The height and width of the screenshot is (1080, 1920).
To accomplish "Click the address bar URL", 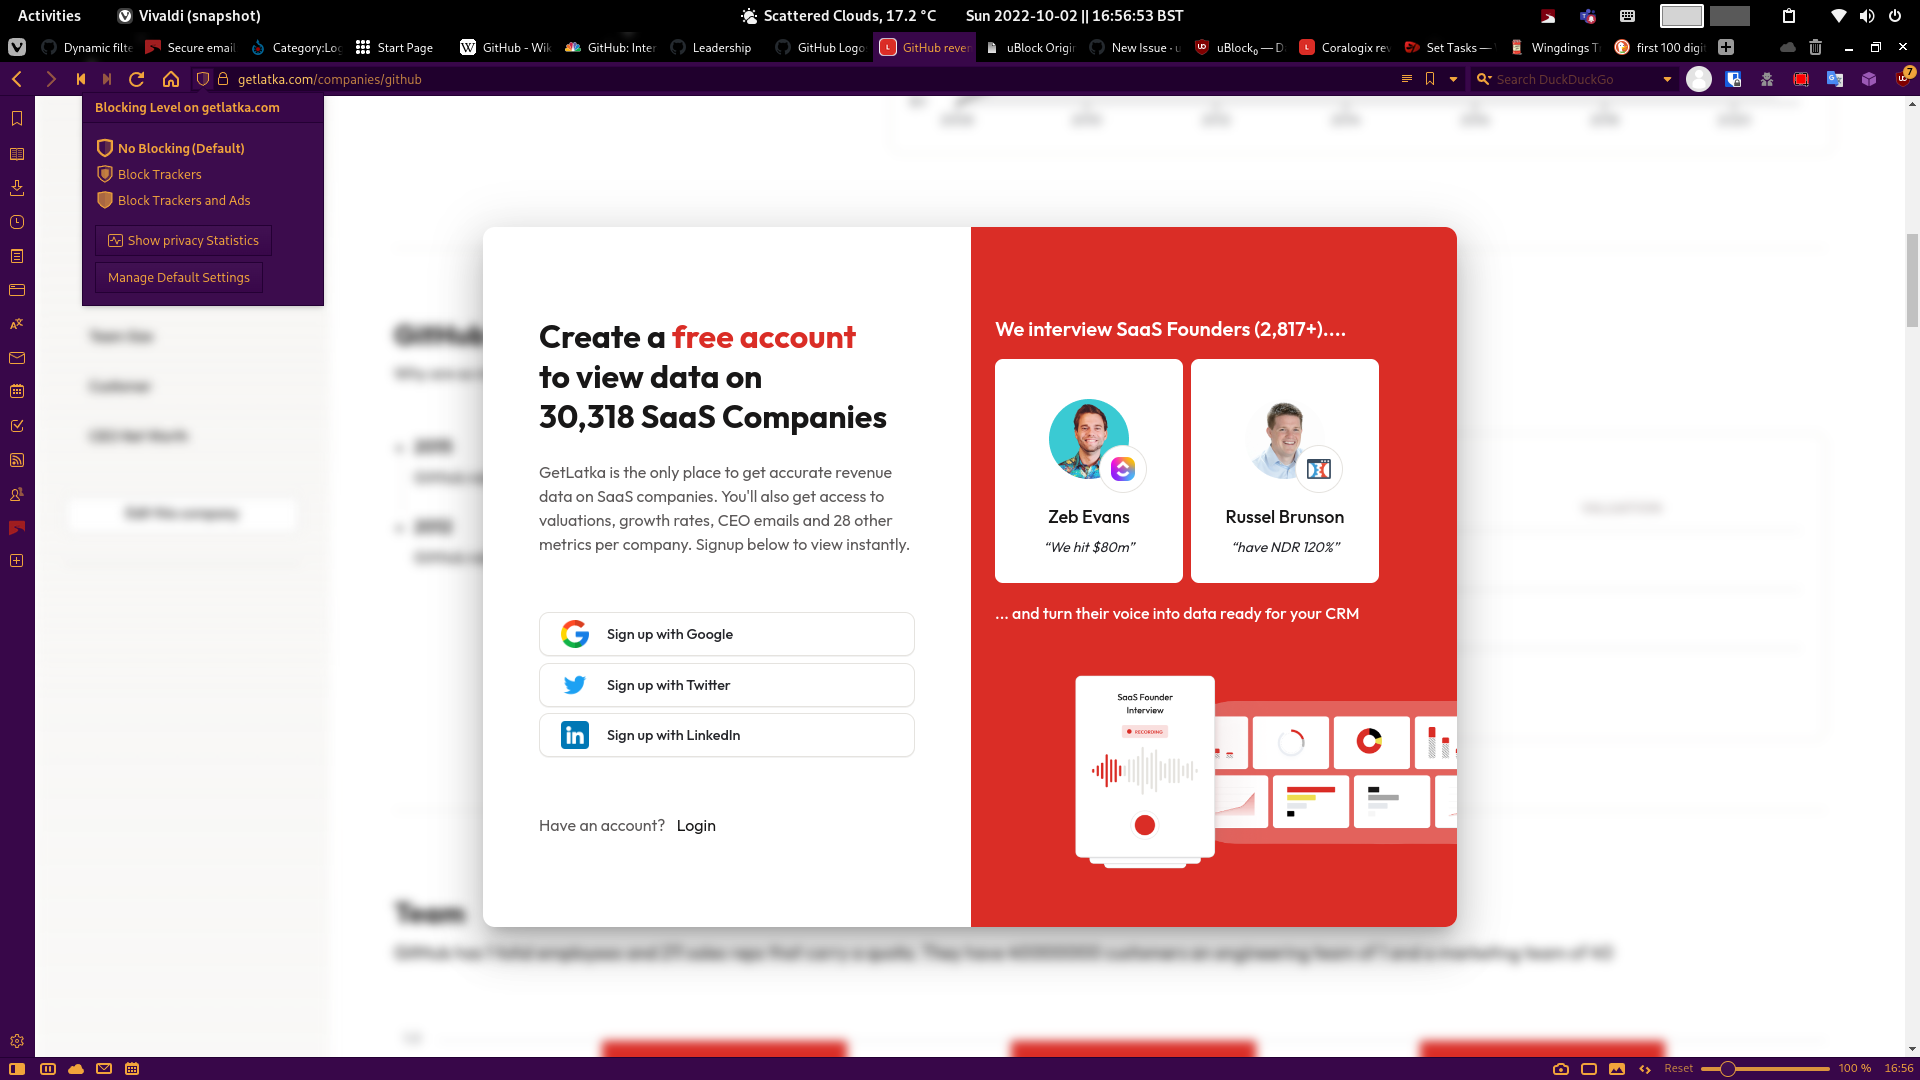I will pos(330,79).
